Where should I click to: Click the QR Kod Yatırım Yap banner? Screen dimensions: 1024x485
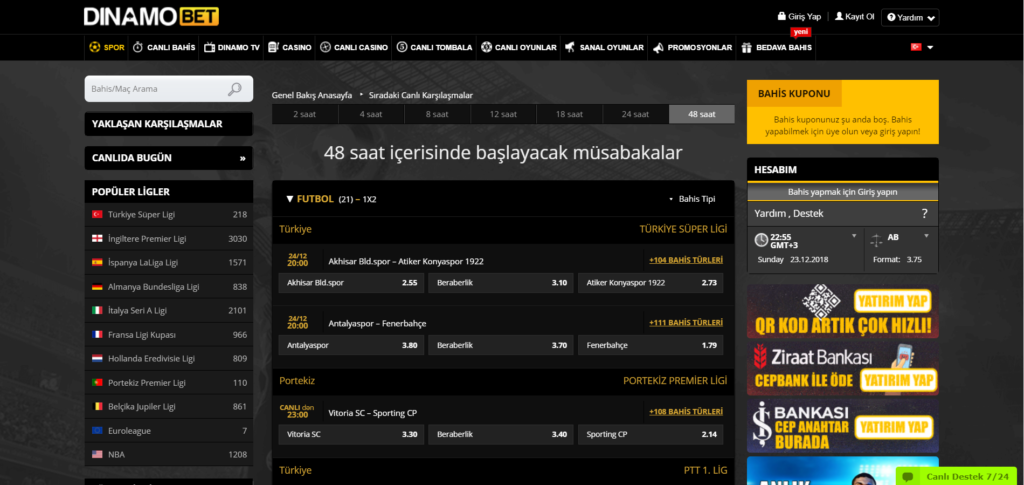coord(842,311)
